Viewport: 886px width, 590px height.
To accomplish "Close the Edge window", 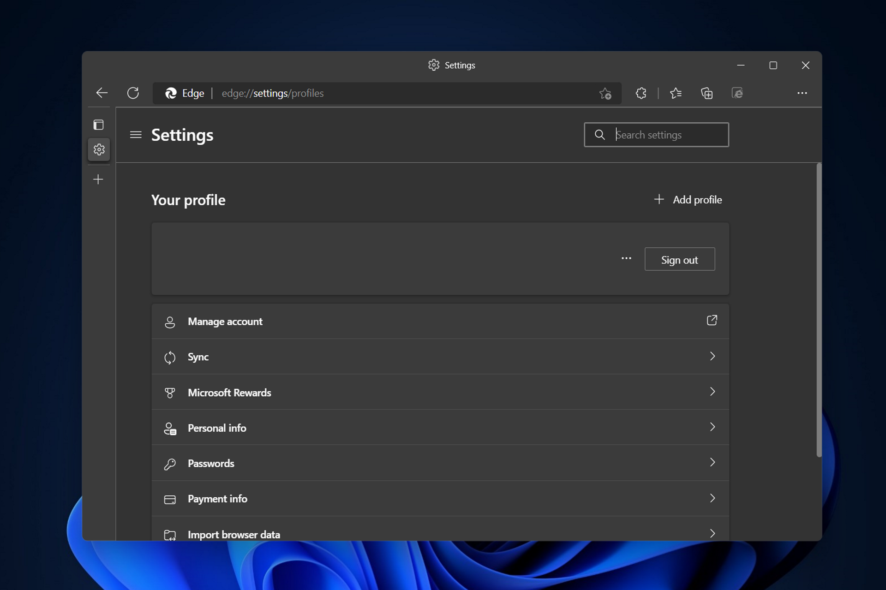I will click(806, 66).
